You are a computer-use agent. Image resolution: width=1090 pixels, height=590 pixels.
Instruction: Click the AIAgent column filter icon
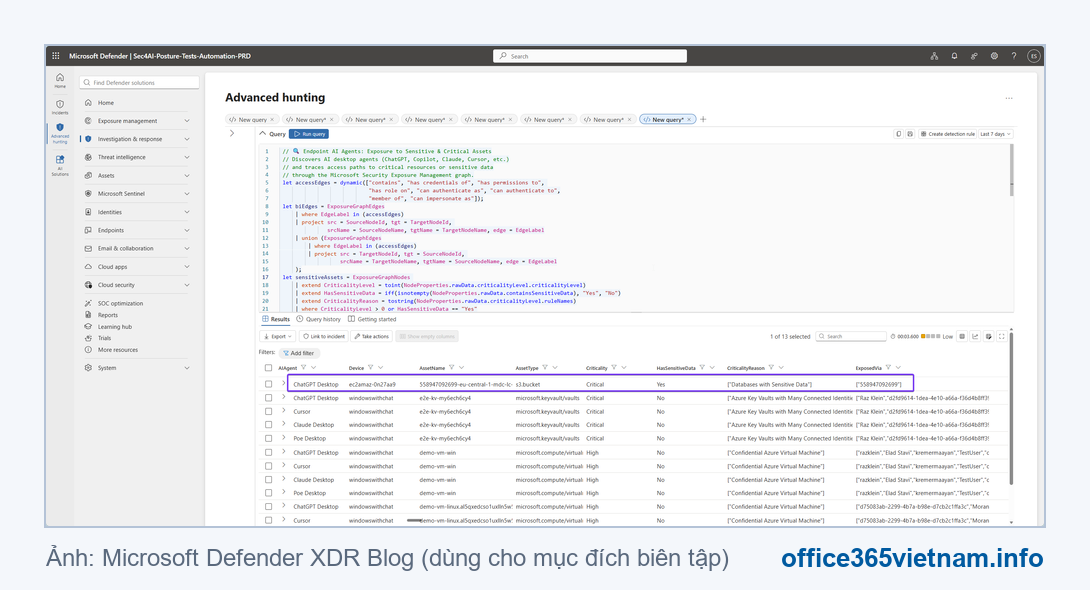point(304,368)
